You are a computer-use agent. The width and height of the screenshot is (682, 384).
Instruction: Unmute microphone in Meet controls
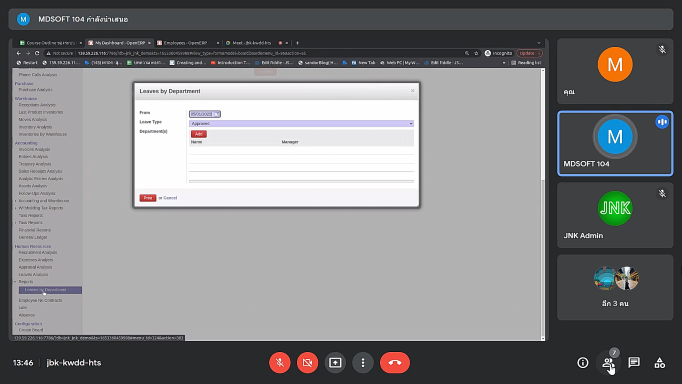(280, 362)
